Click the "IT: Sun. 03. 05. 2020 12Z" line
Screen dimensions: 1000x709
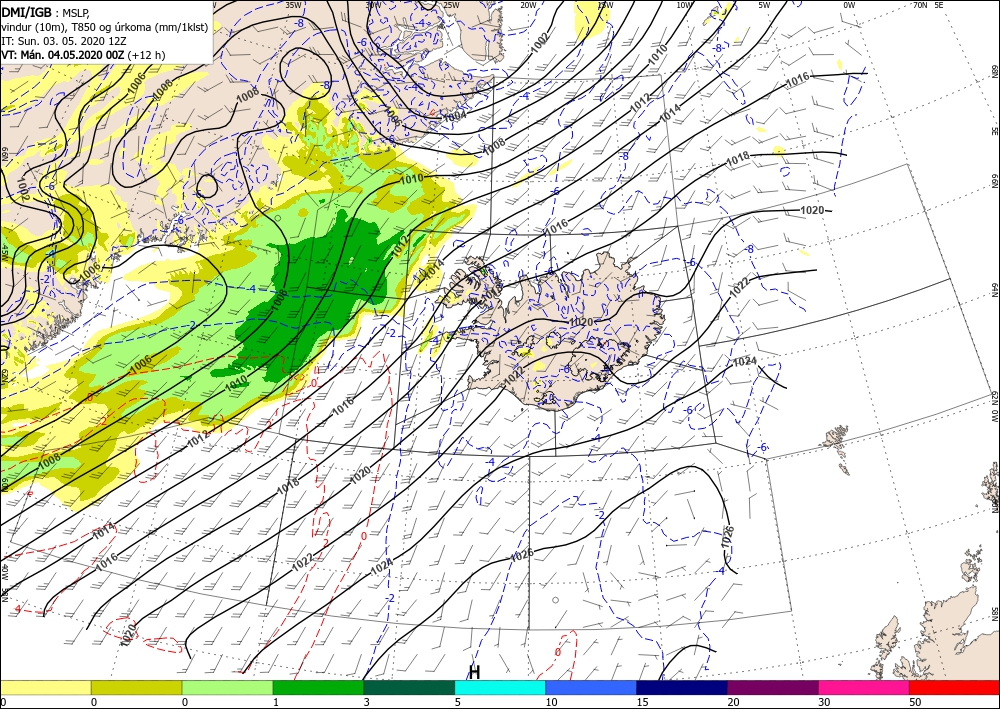[x=64, y=40]
